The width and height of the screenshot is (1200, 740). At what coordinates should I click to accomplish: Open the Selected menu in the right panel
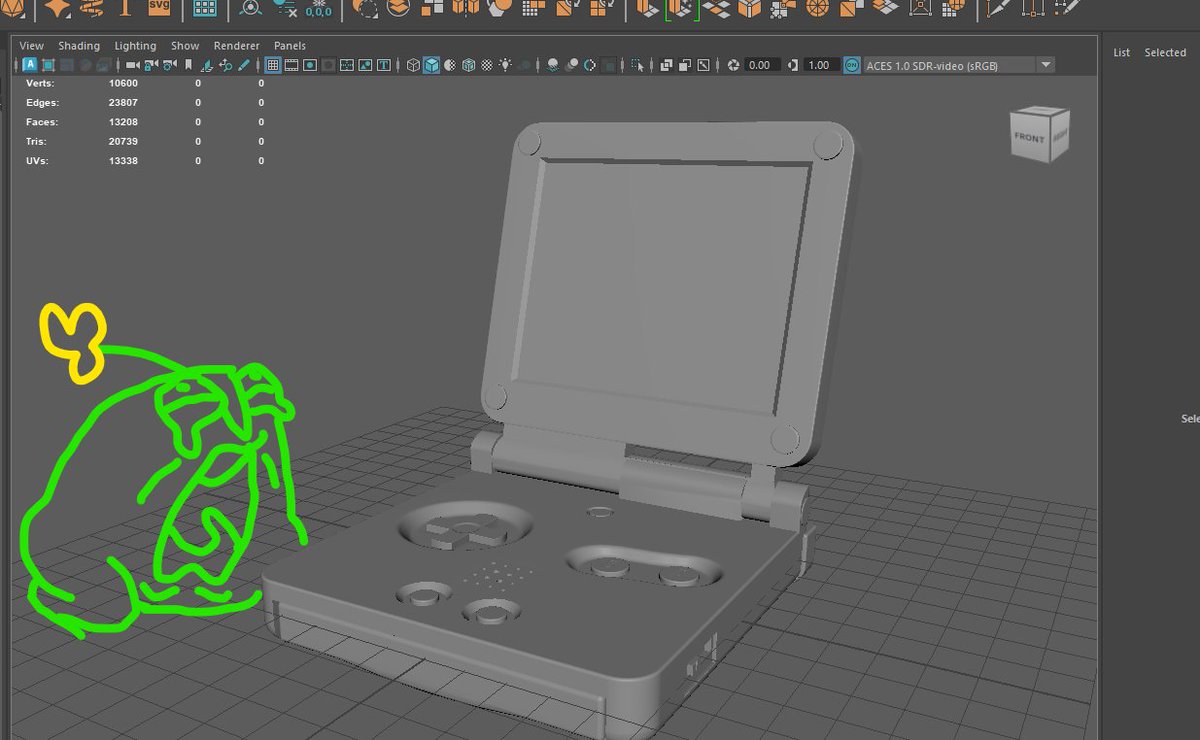click(1165, 53)
